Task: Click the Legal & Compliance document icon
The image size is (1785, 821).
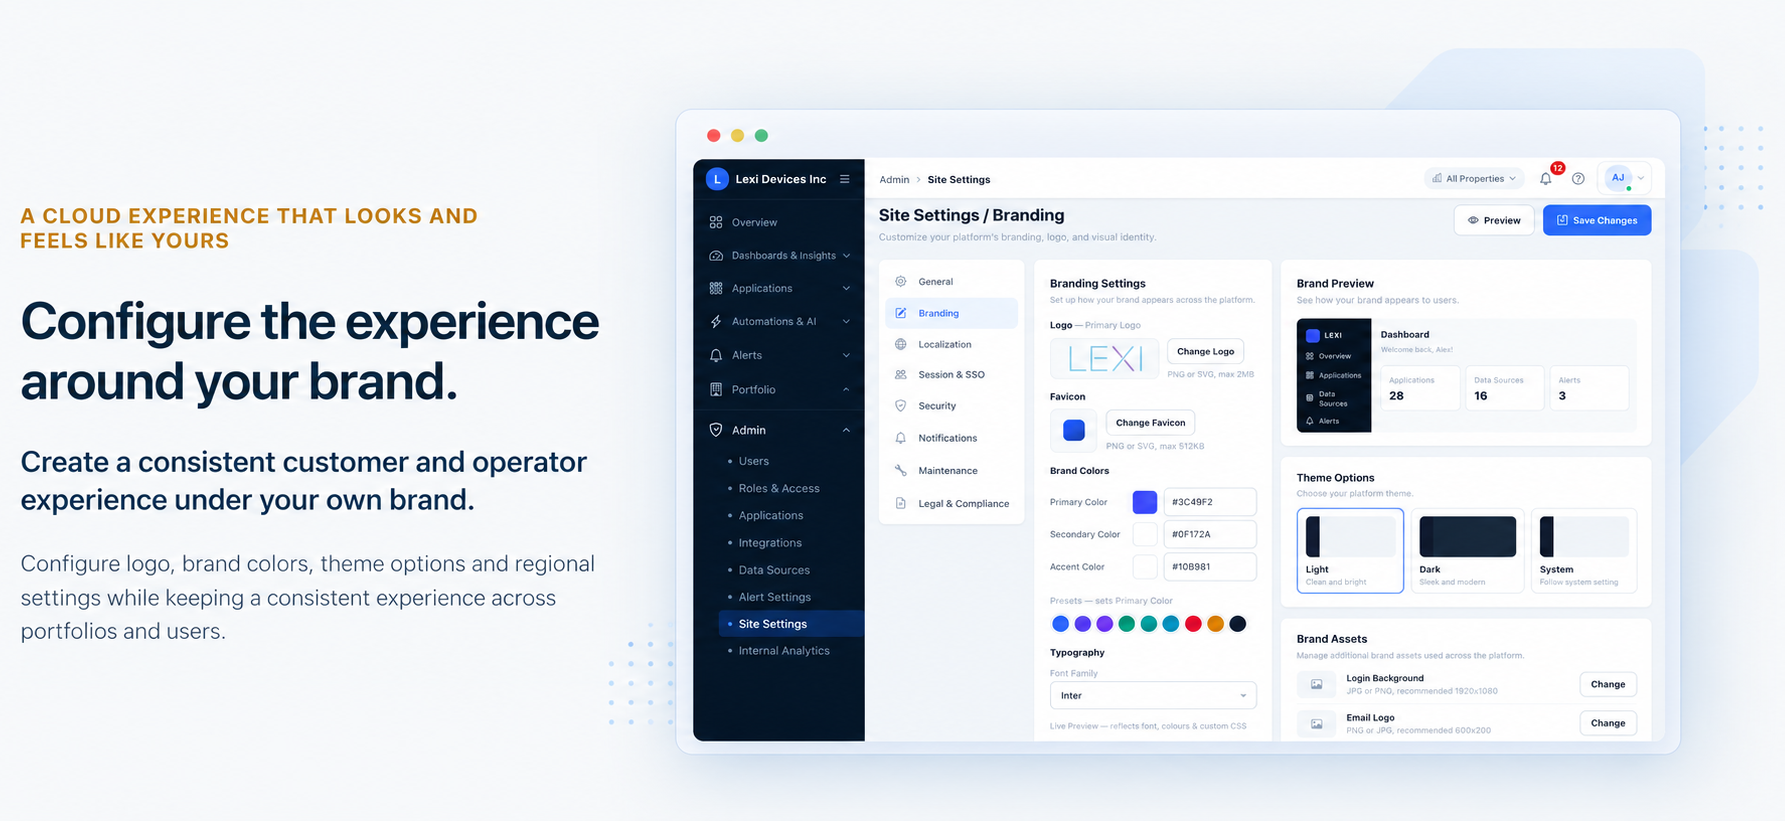Action: click(901, 503)
